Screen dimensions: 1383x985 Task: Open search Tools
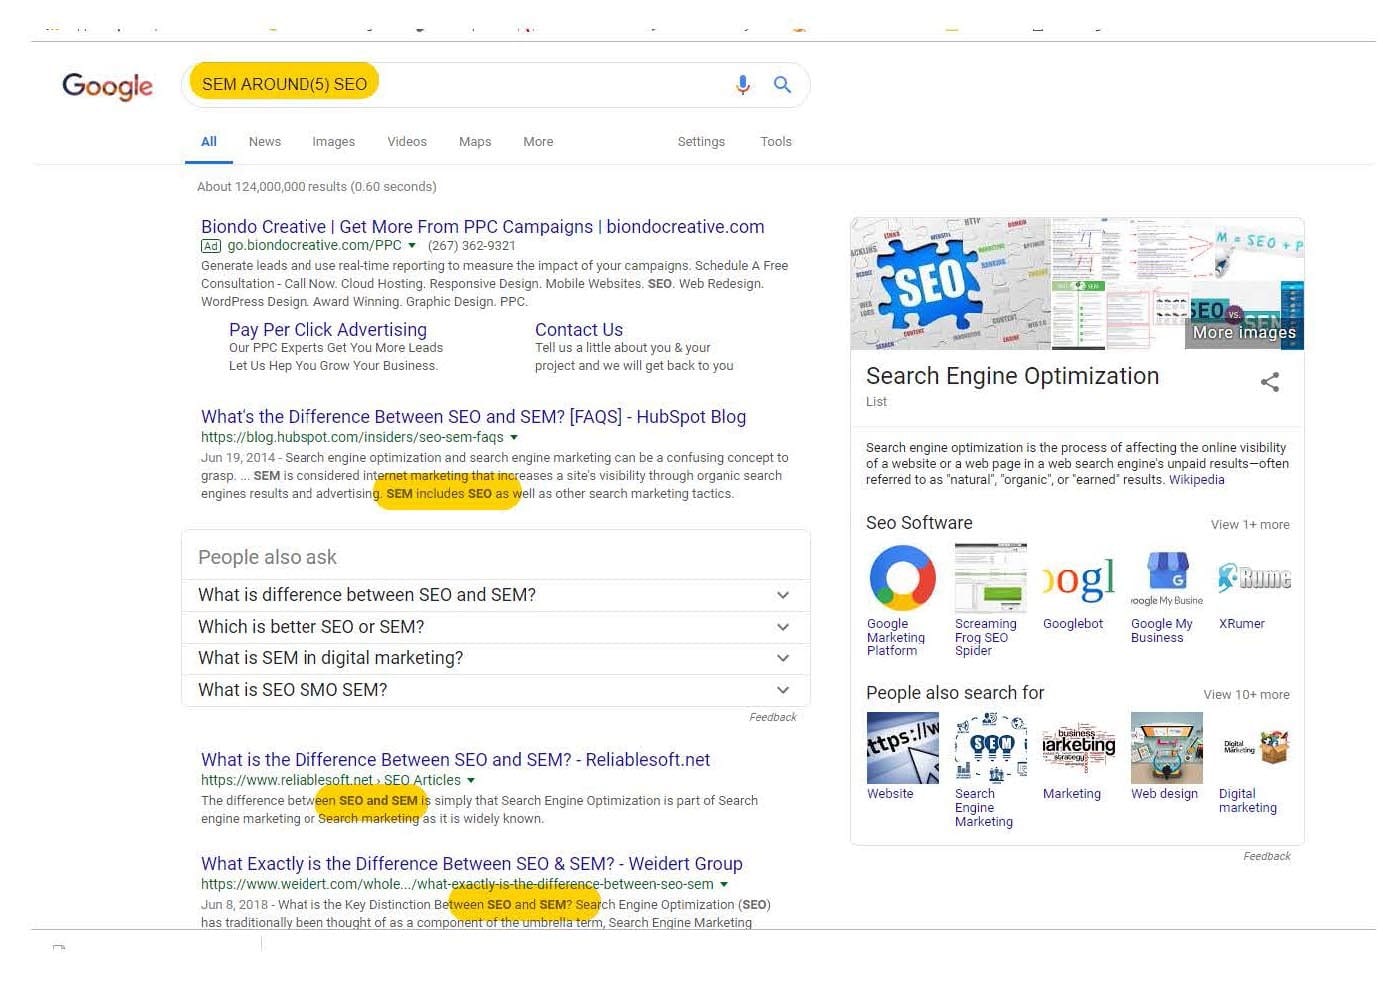point(776,142)
